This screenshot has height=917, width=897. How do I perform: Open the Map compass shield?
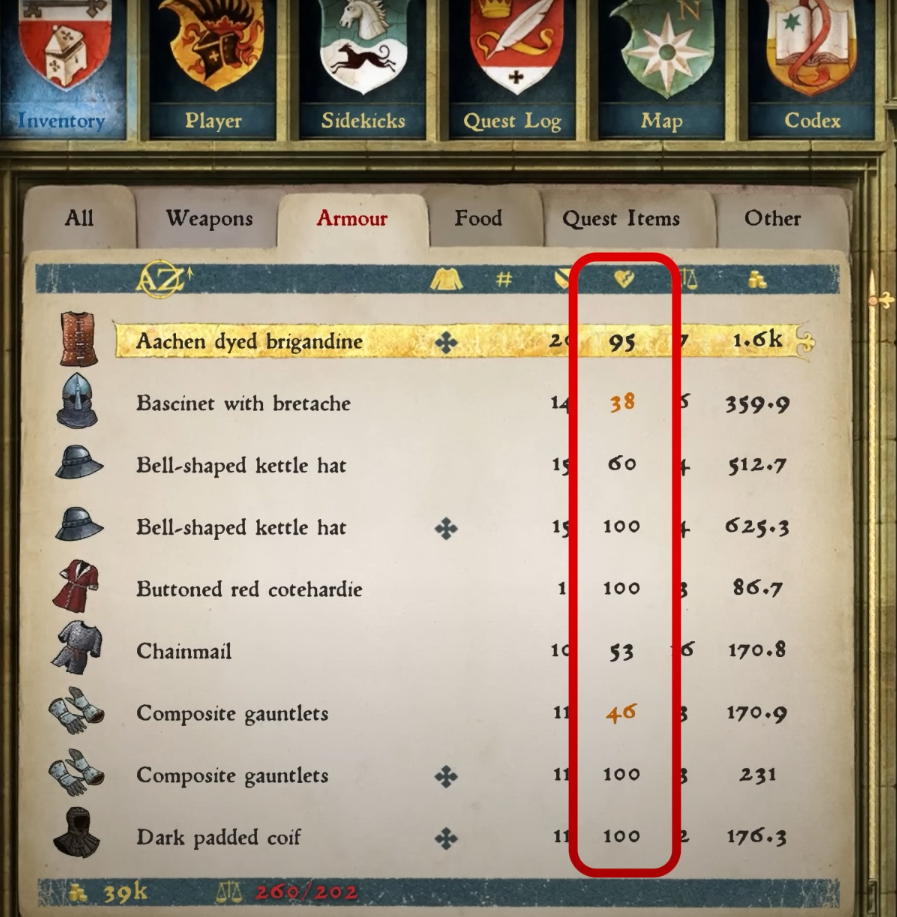pyautogui.click(x=662, y=69)
